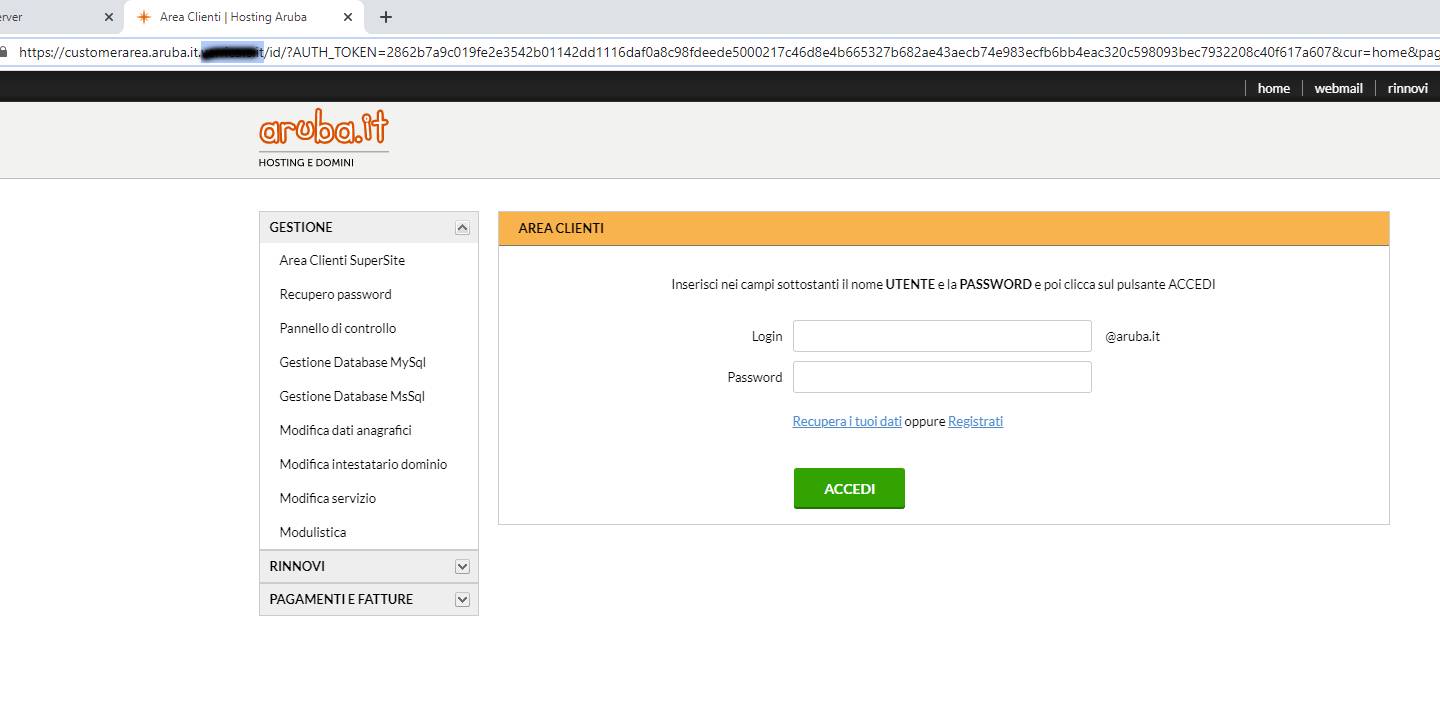
Task: Open Gestione Database MySql
Action: [x=353, y=363]
